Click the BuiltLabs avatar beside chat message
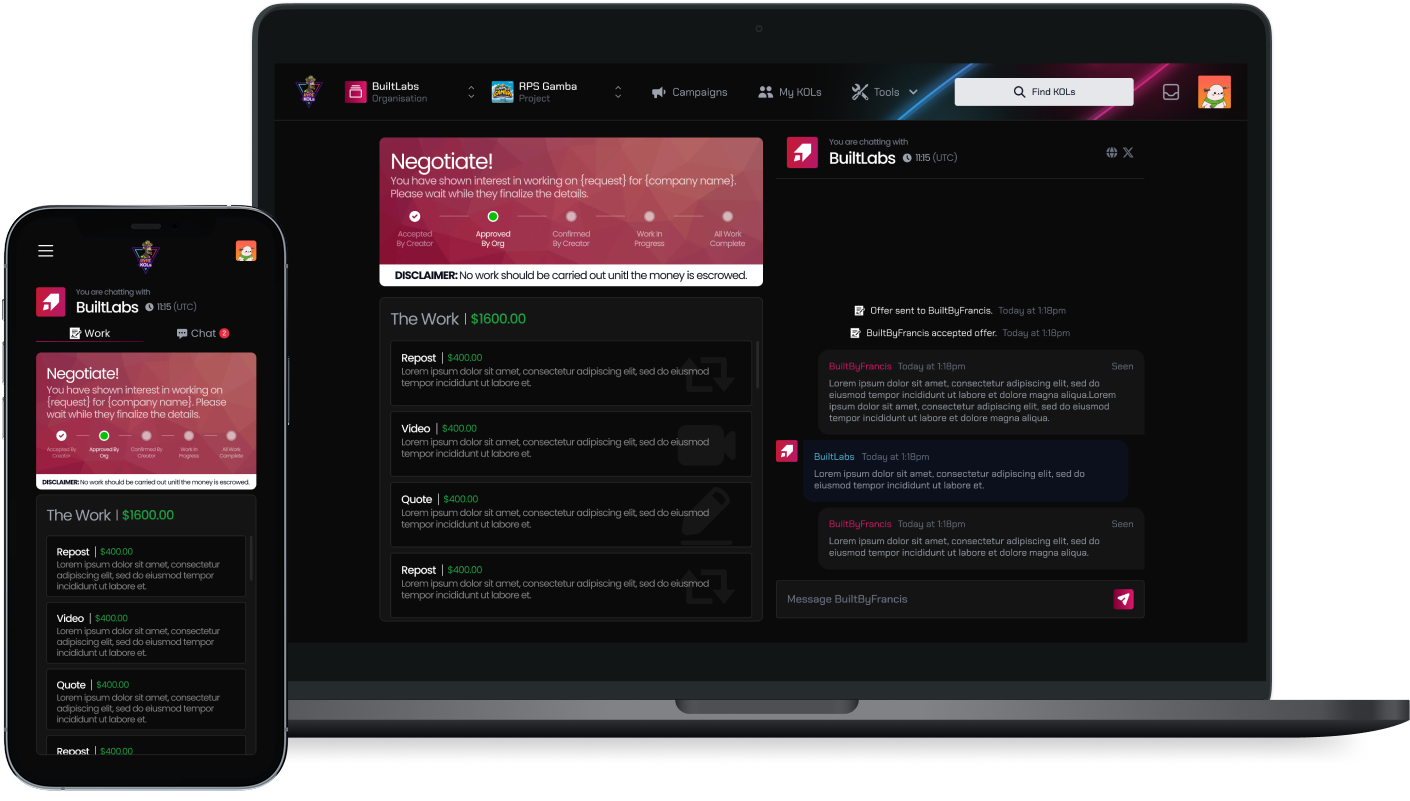Image resolution: width=1410 pixels, height=801 pixels. [x=787, y=451]
